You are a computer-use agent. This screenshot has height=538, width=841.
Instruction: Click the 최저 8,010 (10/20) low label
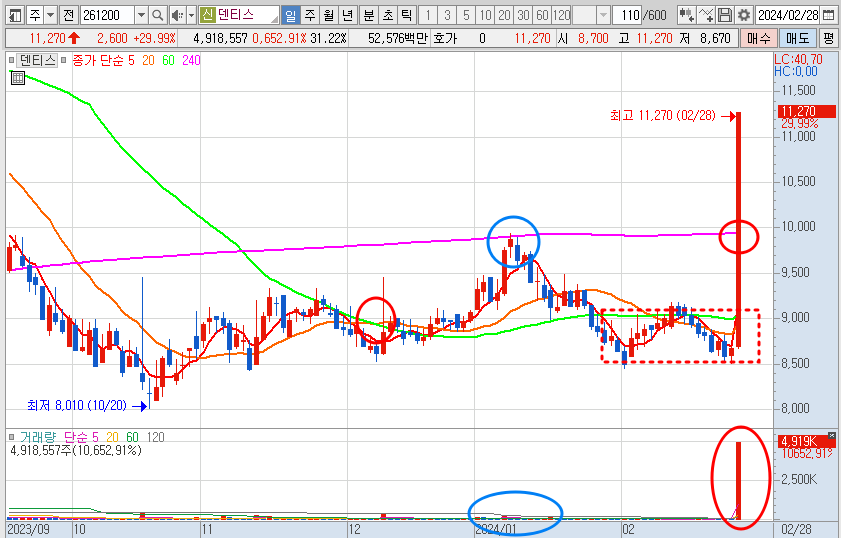pyautogui.click(x=77, y=406)
